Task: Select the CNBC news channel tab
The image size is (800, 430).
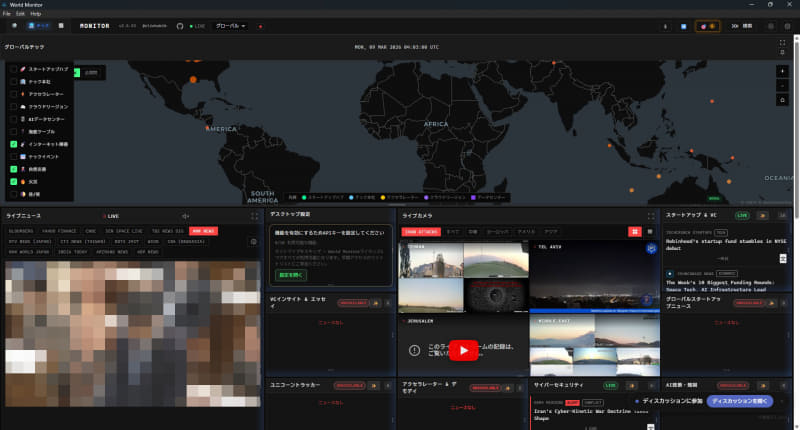Action: click(x=91, y=231)
